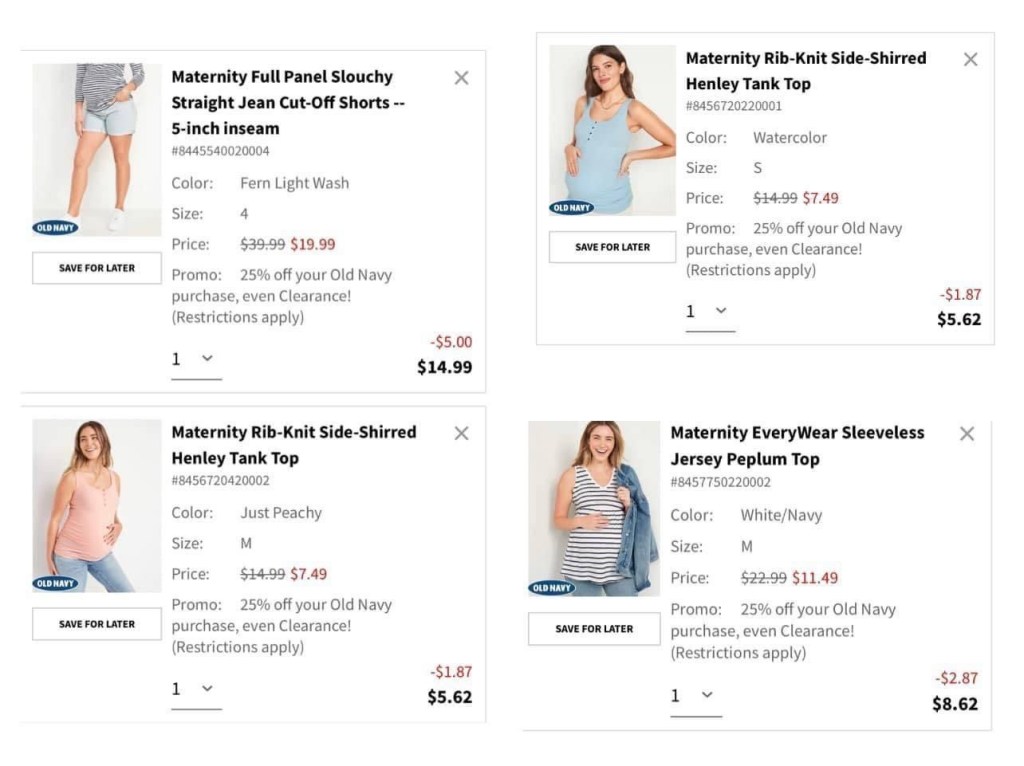1024x766 pixels.
Task: Remove the EveryWear Jersey Peplum Top
Action: pos(967,434)
